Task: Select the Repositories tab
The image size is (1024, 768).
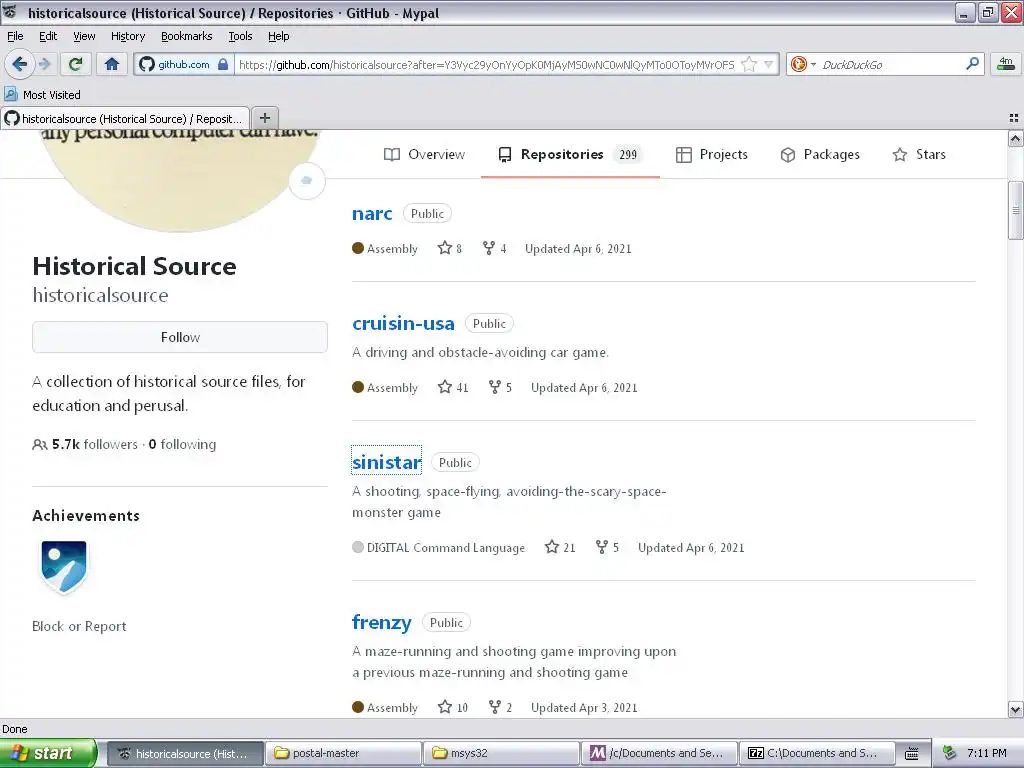Action: tap(570, 155)
